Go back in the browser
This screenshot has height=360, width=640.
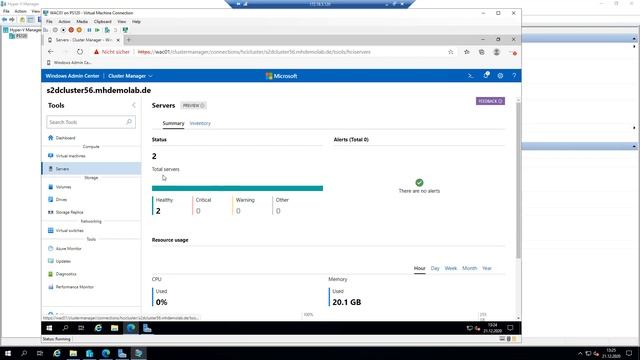[x=51, y=52]
